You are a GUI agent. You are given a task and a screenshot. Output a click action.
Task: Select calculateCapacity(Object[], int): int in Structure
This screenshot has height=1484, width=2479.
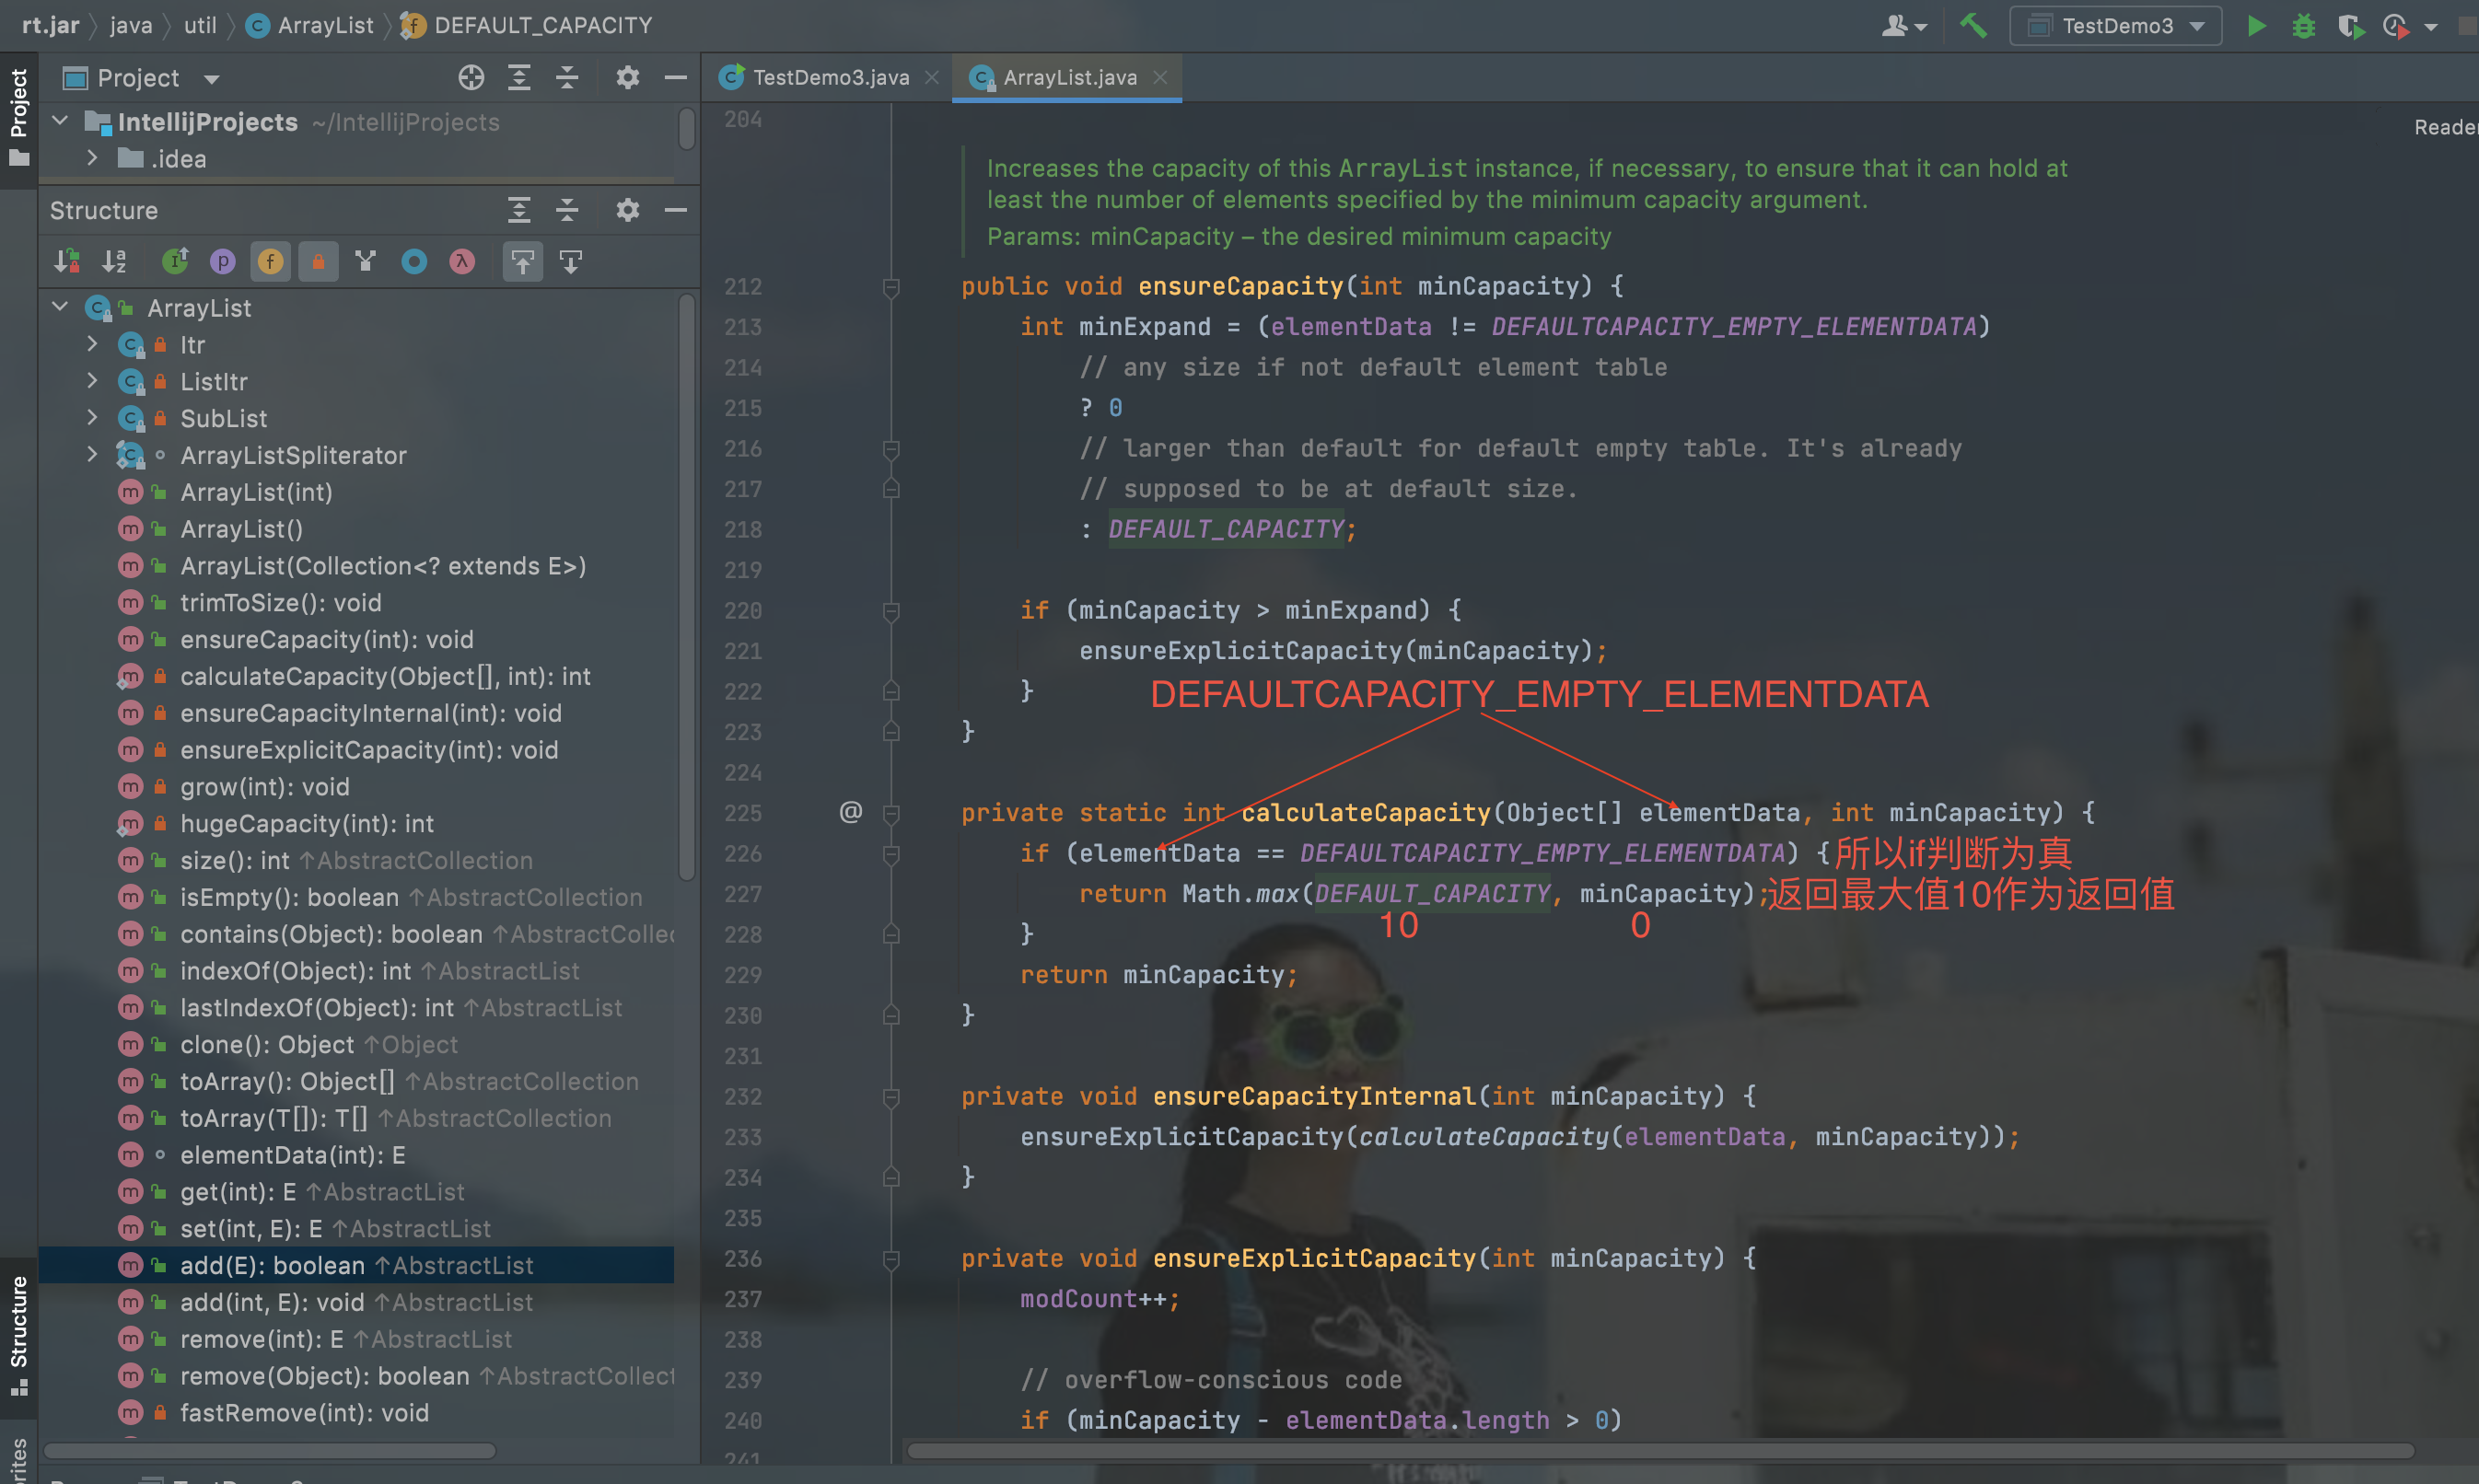pos(385,676)
